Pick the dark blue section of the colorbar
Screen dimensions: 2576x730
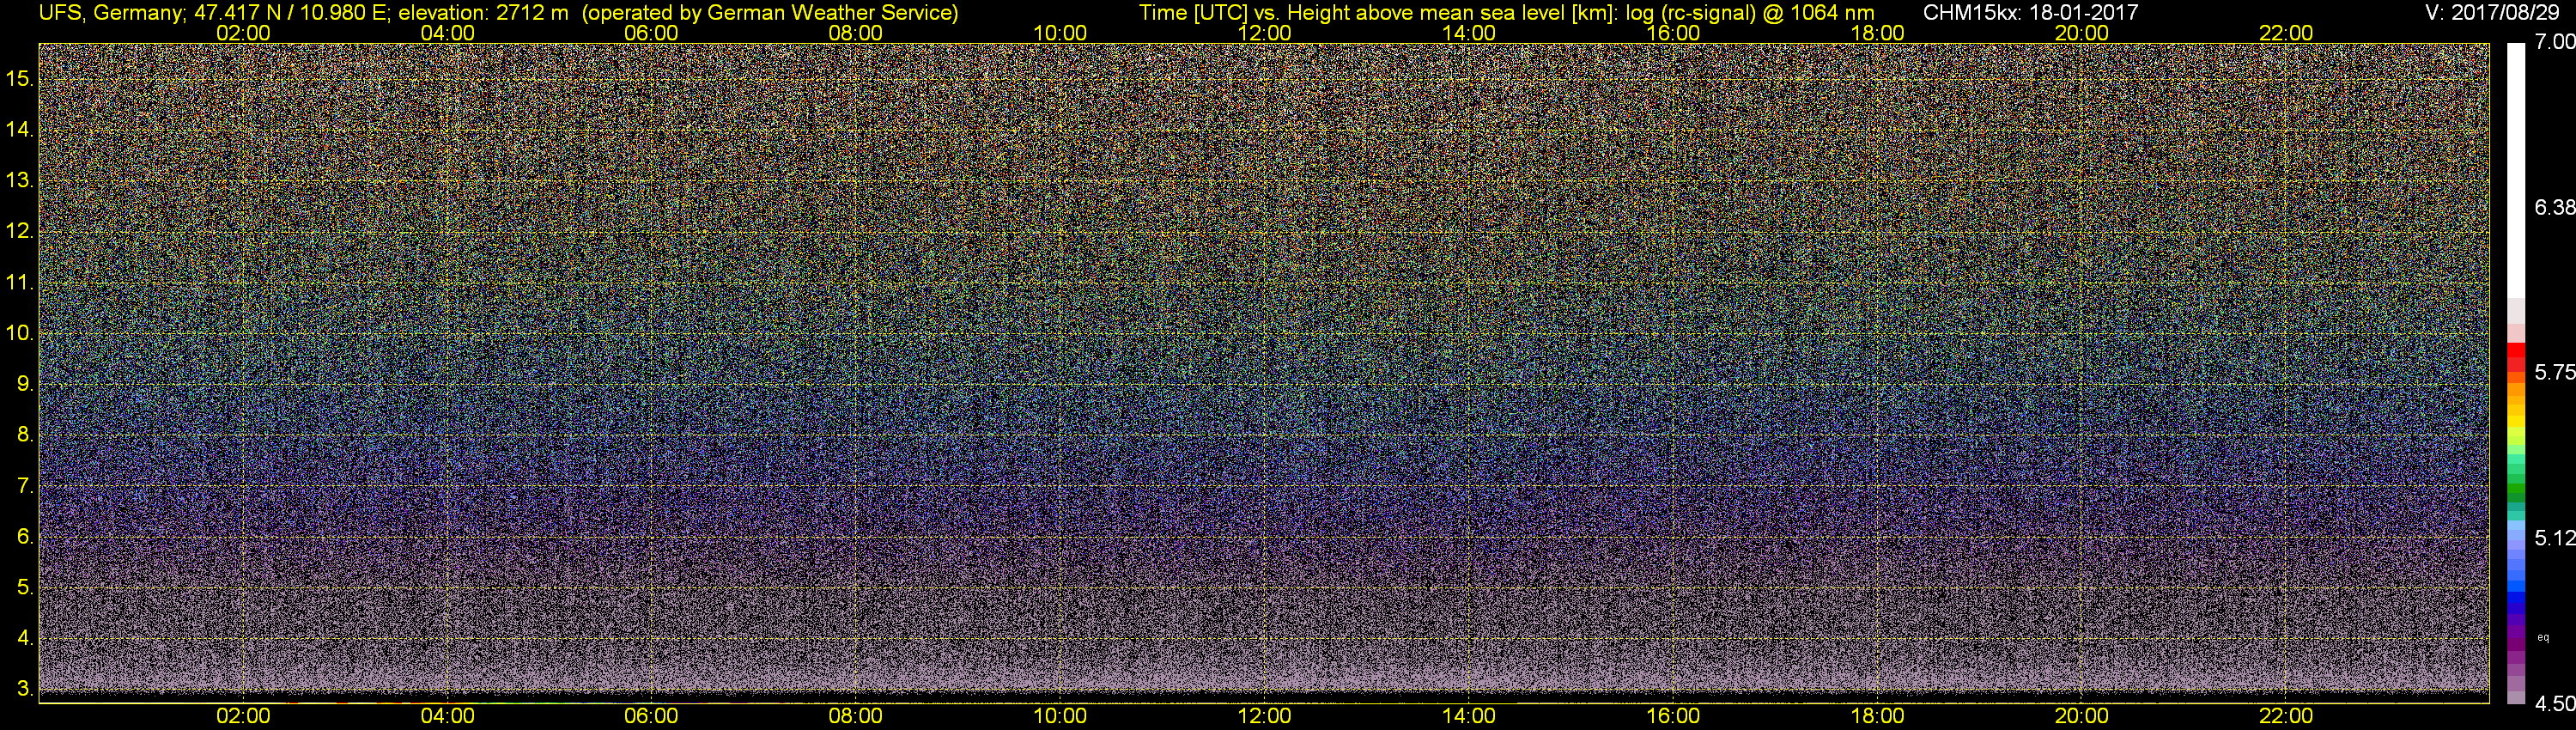2516,605
